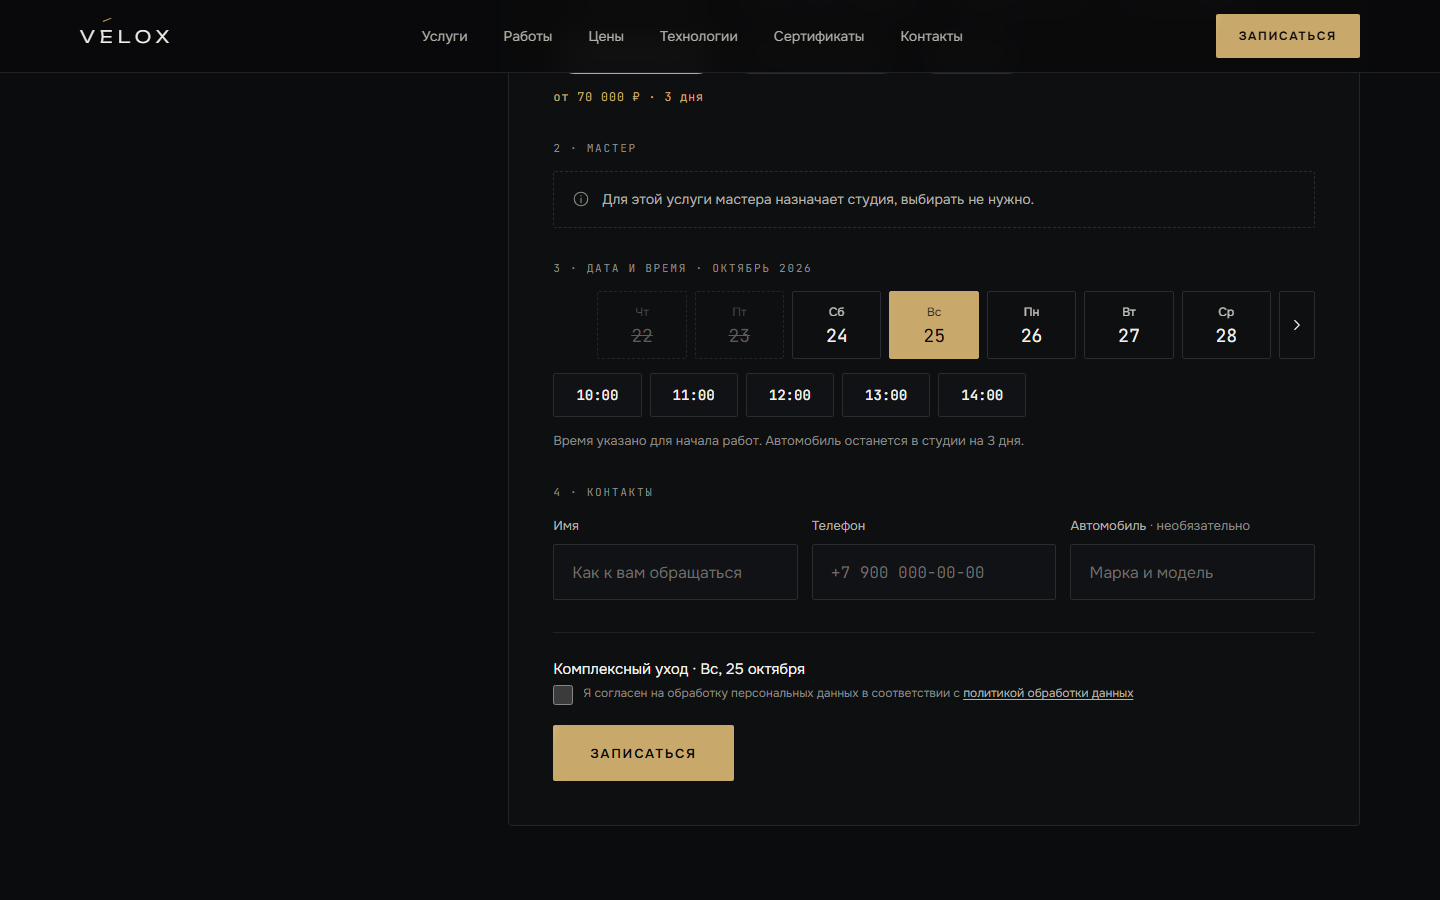Focus the Телефон input field
1440x900 pixels.
click(934, 572)
